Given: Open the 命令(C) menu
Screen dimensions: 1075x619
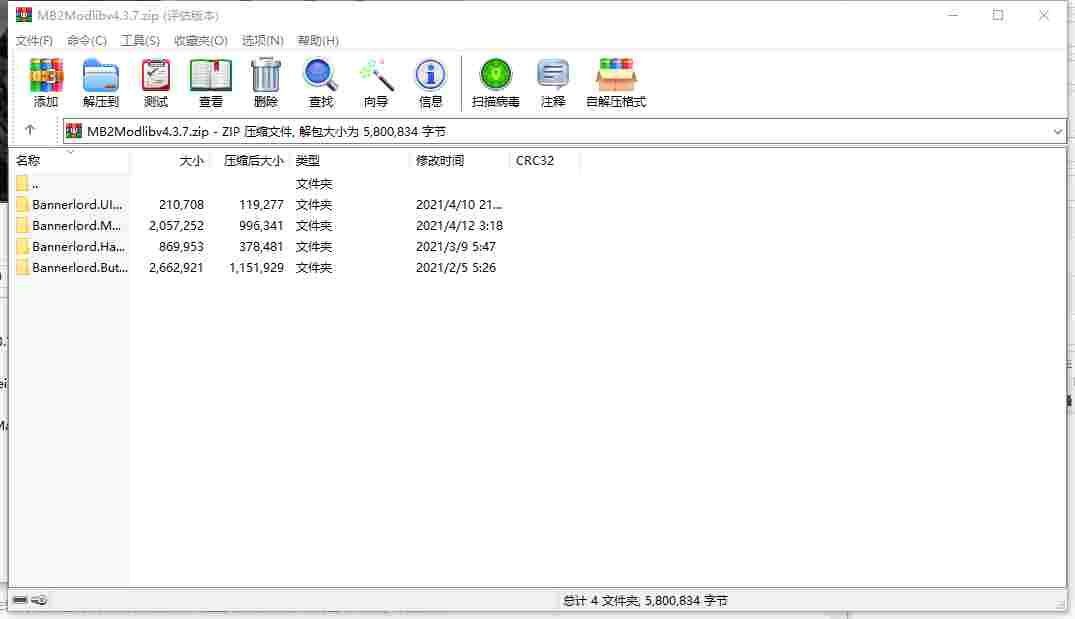Looking at the screenshot, I should [x=87, y=40].
